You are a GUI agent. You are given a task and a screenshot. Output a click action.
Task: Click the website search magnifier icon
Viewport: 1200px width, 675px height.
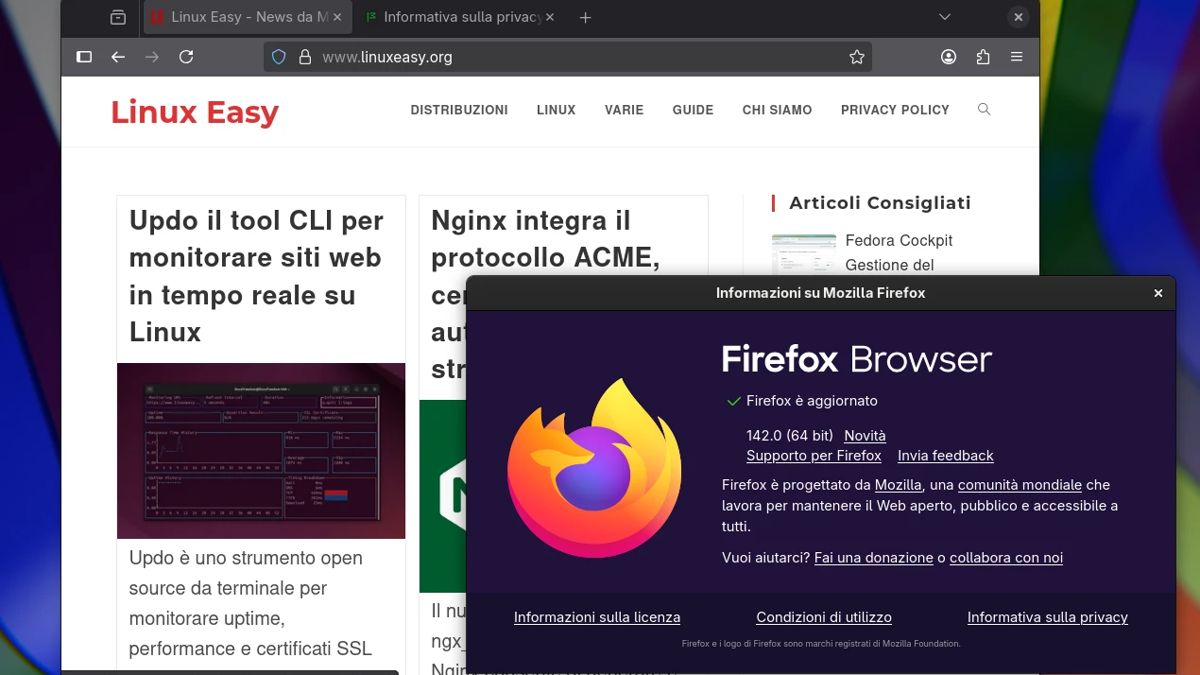984,109
